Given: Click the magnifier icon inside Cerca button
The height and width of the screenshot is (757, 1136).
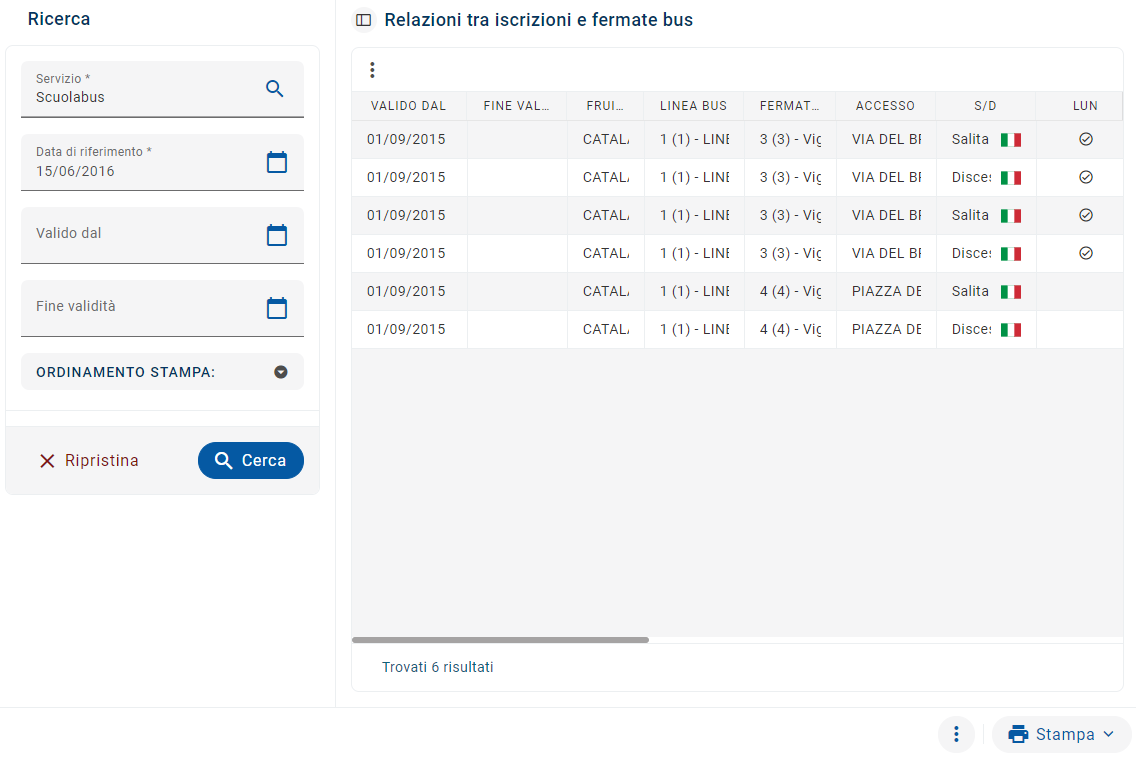Looking at the screenshot, I should click(223, 461).
